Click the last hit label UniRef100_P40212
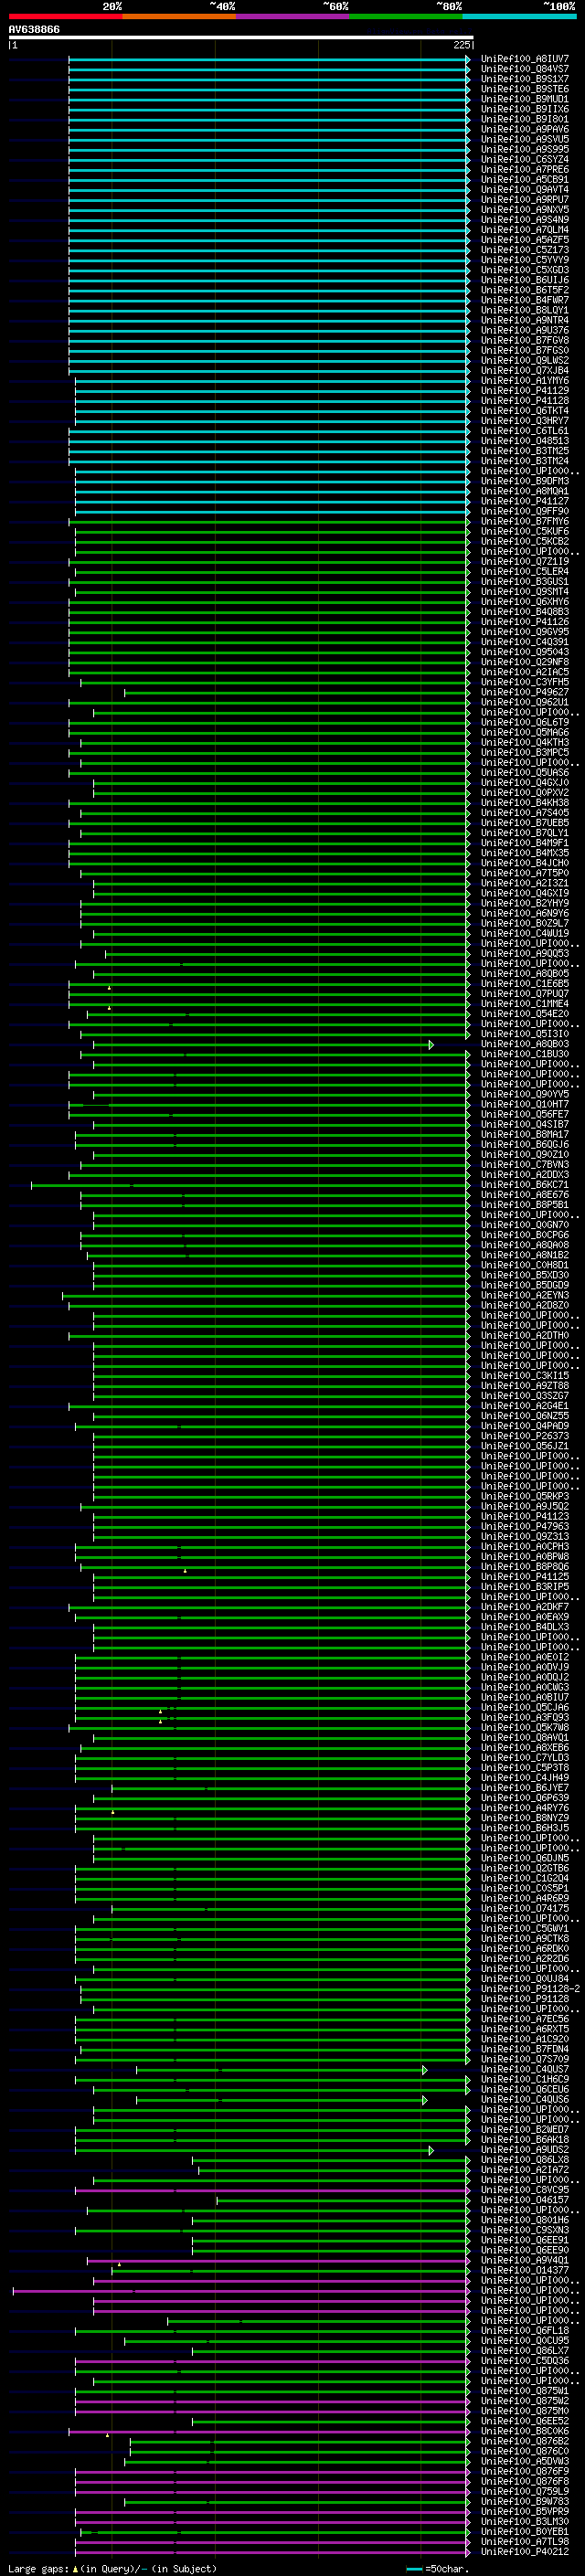 pos(524,2552)
